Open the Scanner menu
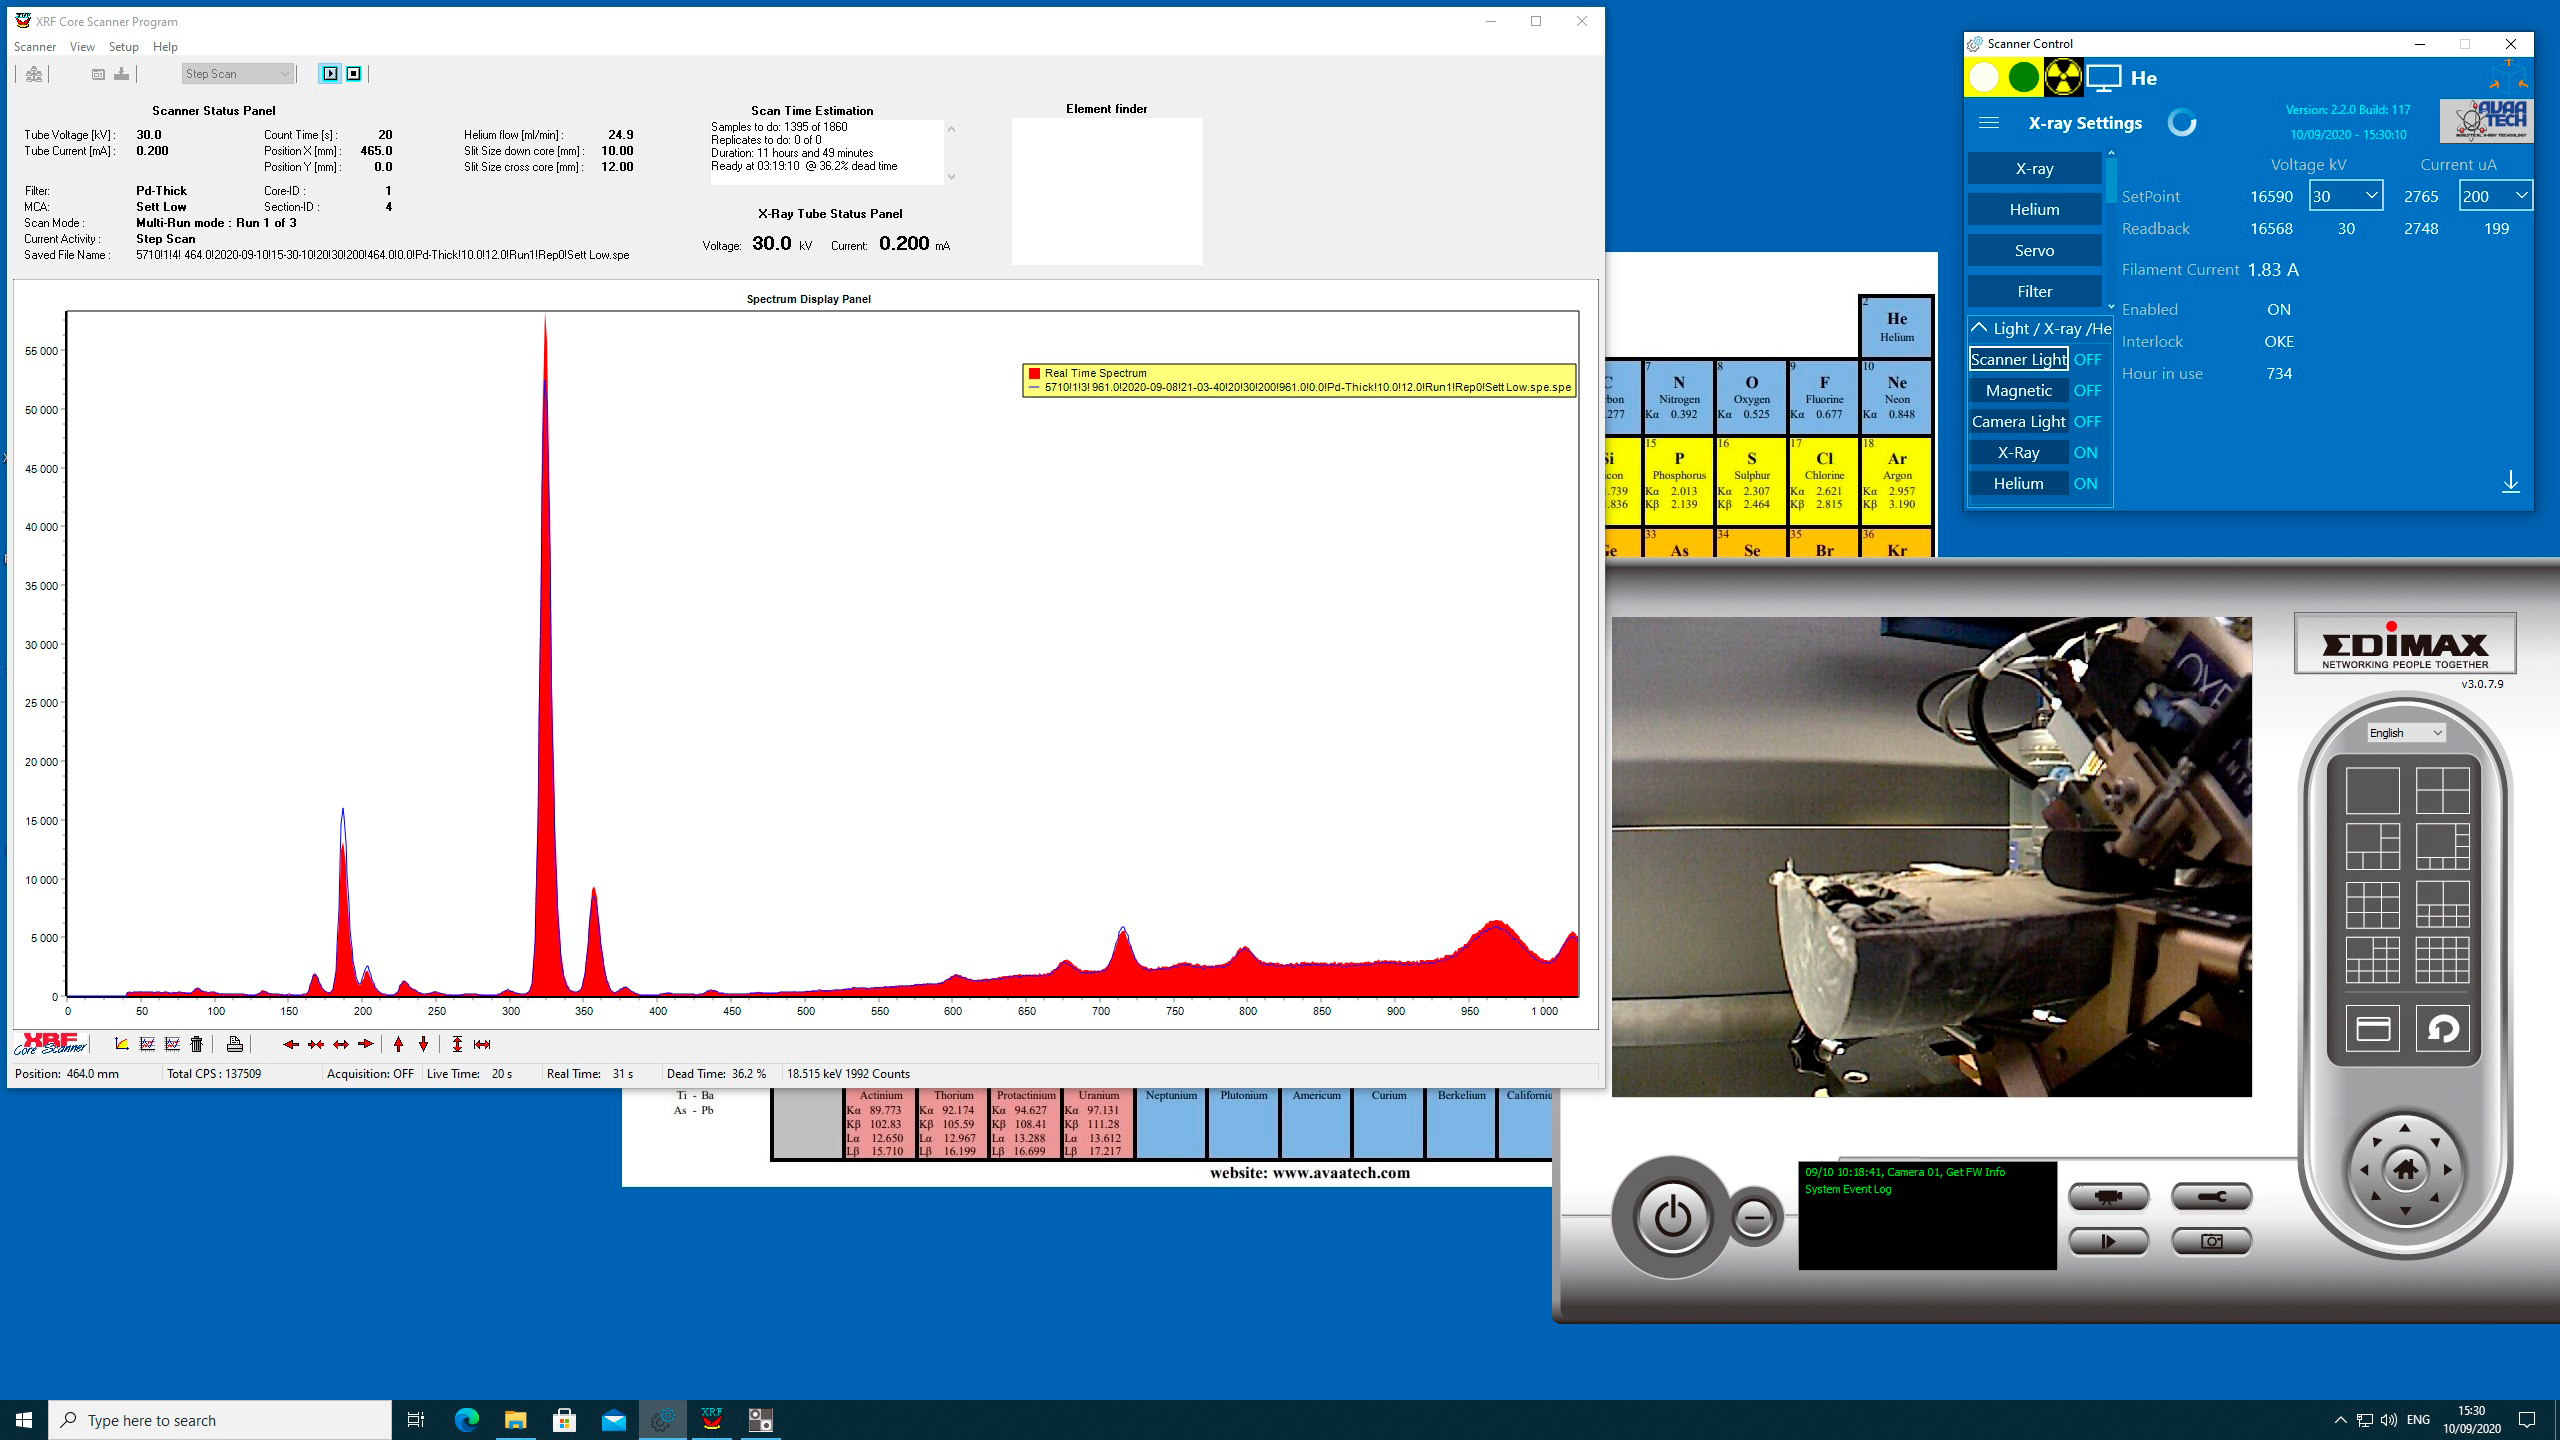This screenshot has width=2560, height=1440. pos(35,47)
